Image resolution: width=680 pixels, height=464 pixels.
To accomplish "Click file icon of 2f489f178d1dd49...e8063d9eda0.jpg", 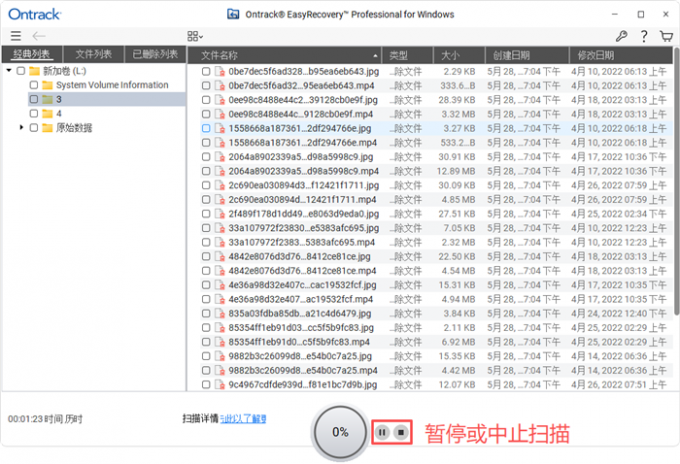I will [220, 214].
